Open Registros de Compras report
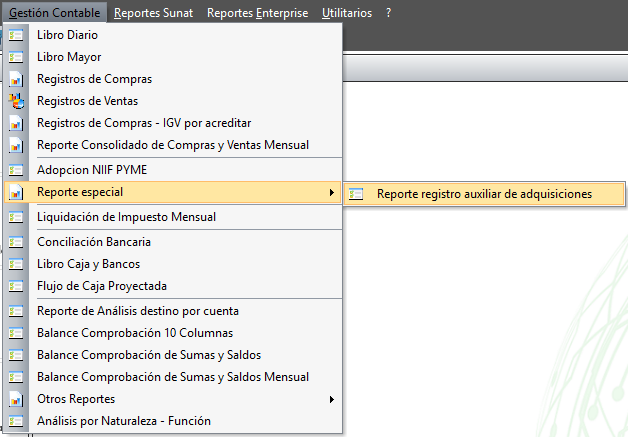This screenshot has height=437, width=628. pos(173,79)
